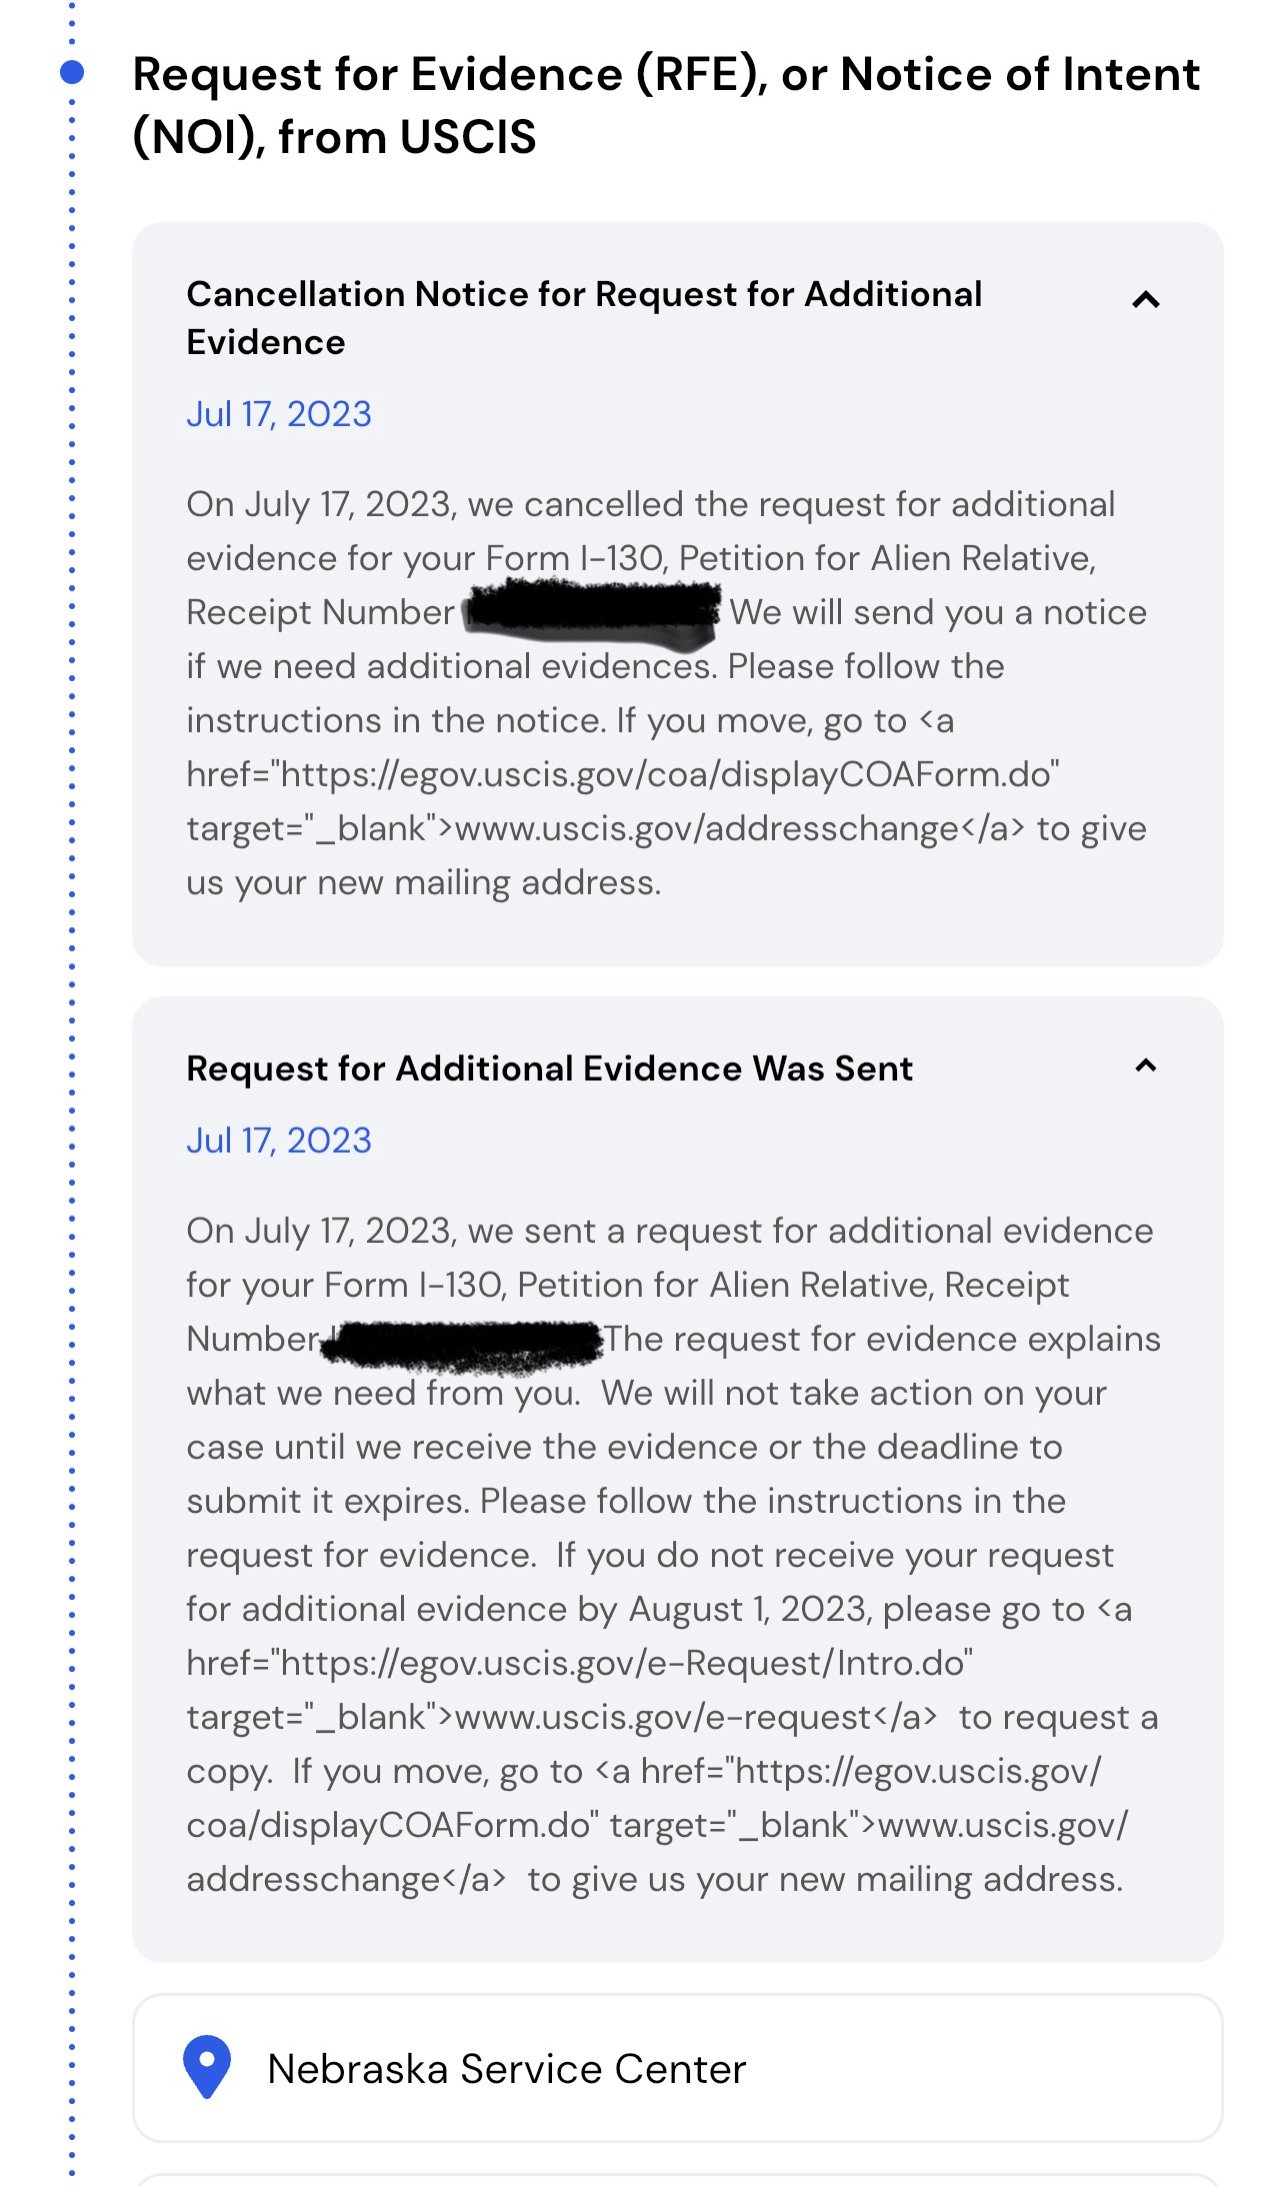Screen dimensions: 1284x2186
Task: Click the redacted receipt number in request notice
Action: (463, 1341)
